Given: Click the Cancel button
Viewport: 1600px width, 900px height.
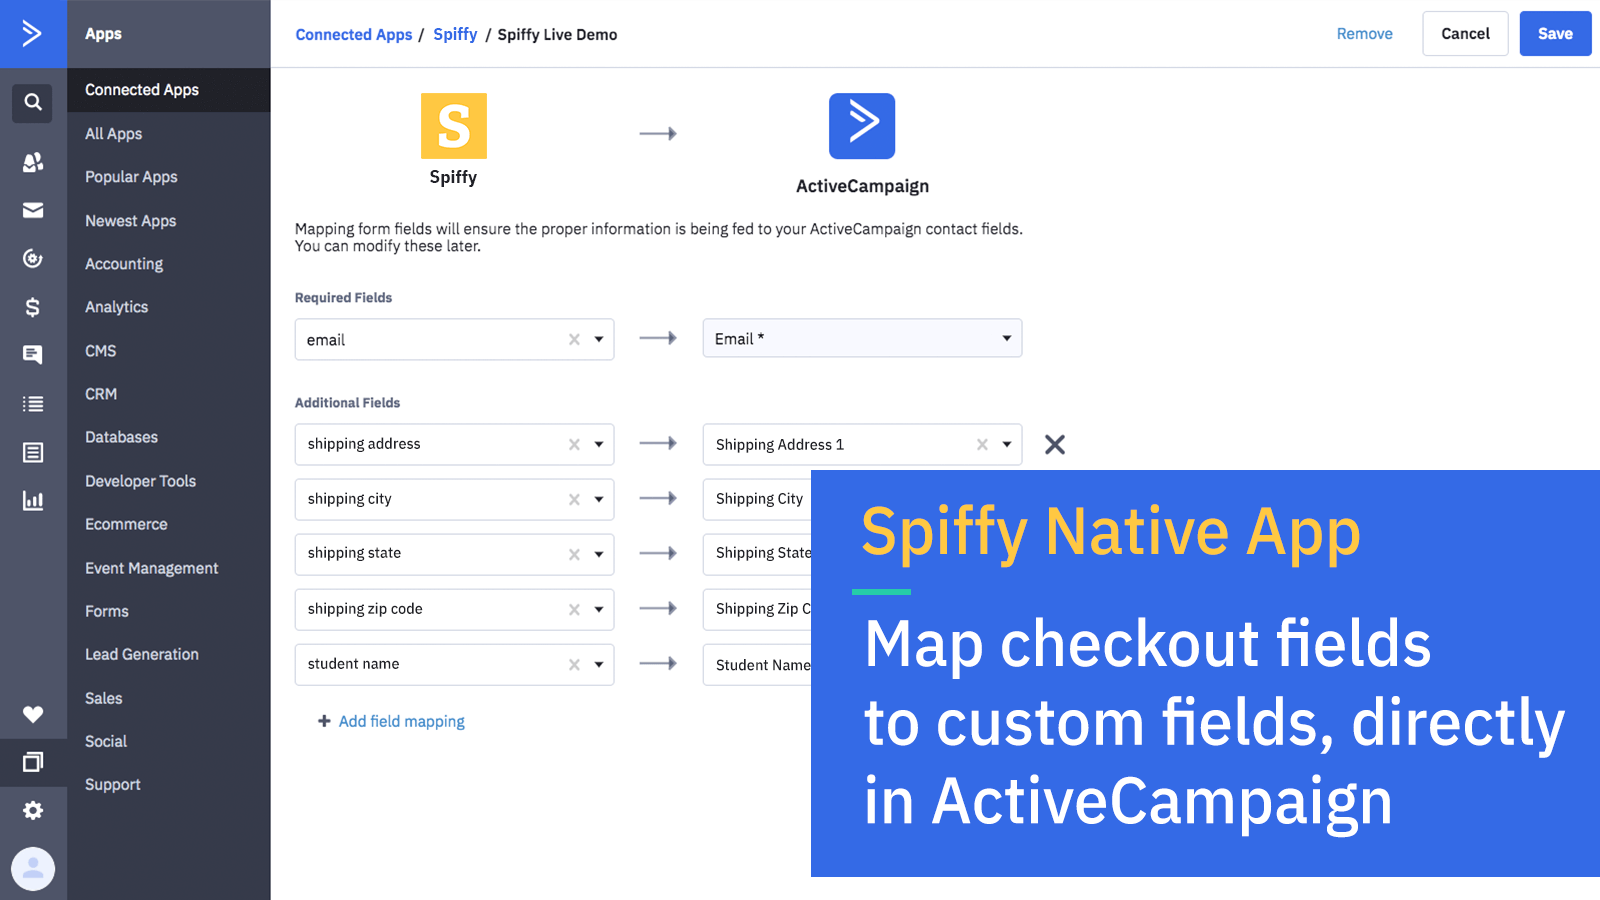Looking at the screenshot, I should point(1465,34).
